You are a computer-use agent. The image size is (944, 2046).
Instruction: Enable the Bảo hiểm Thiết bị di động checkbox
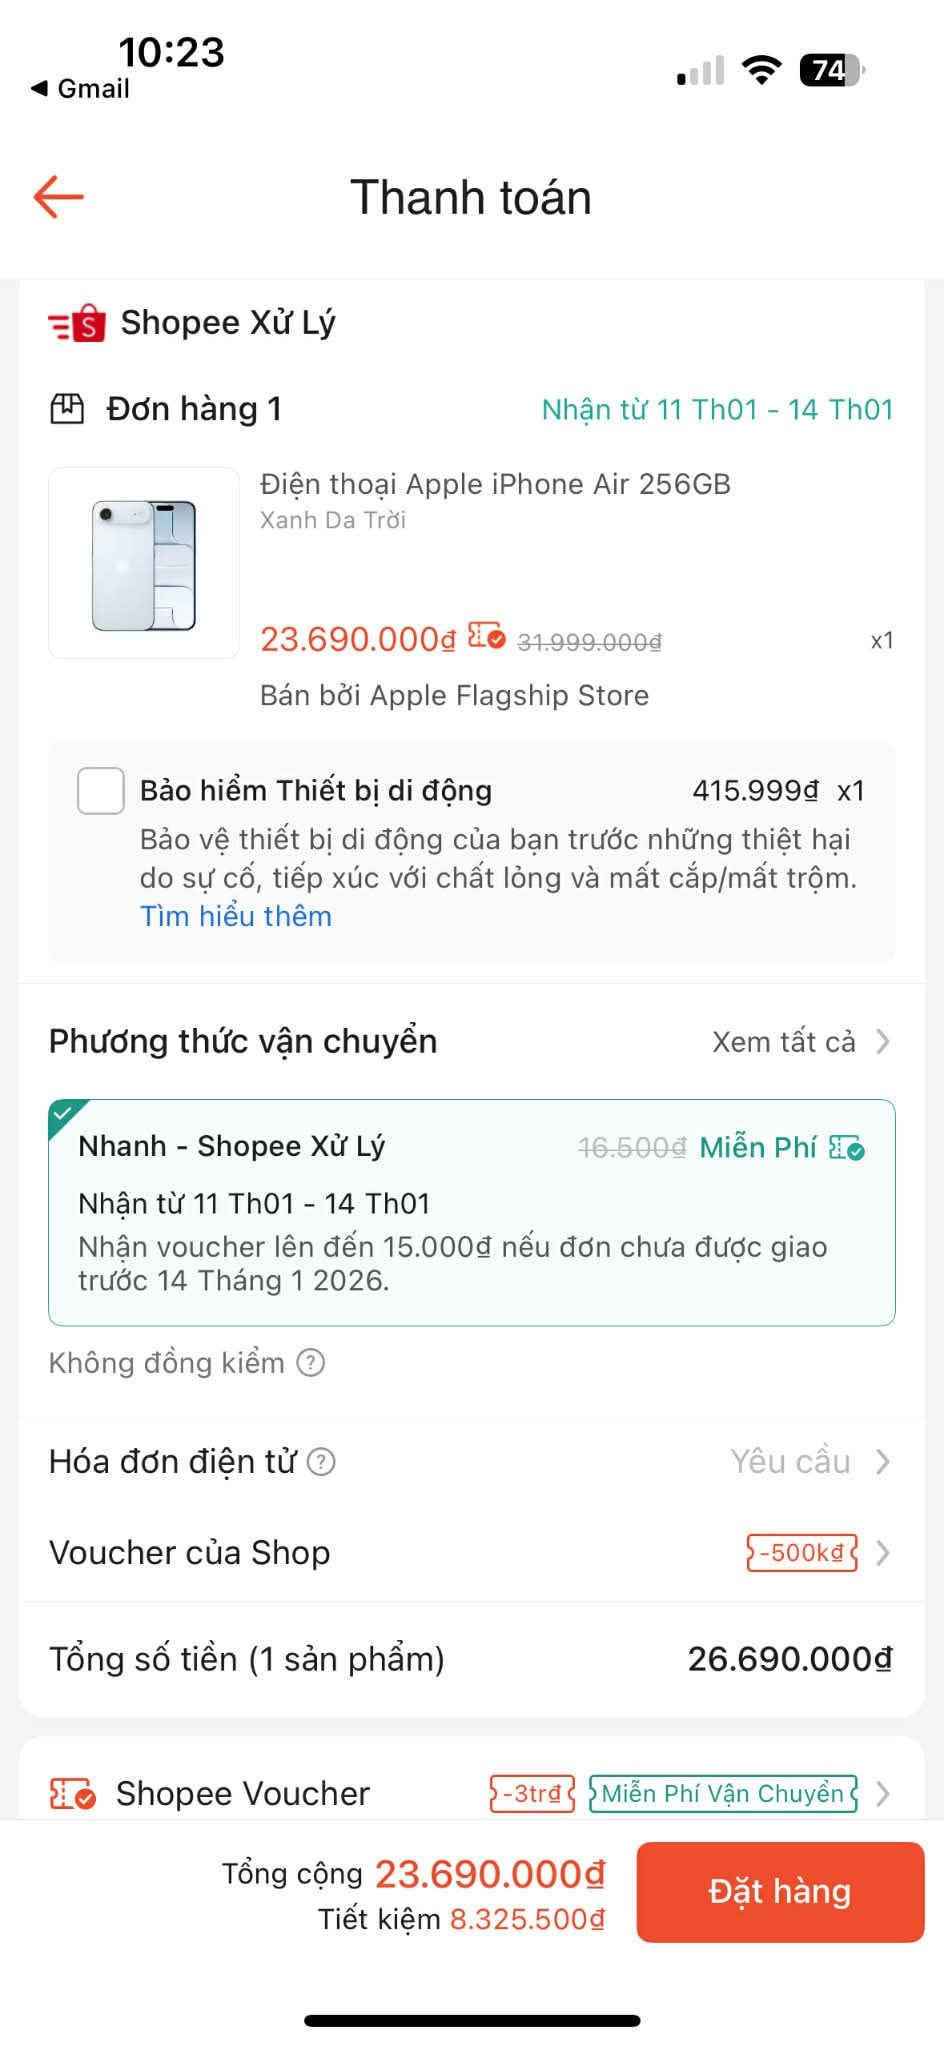(x=100, y=791)
